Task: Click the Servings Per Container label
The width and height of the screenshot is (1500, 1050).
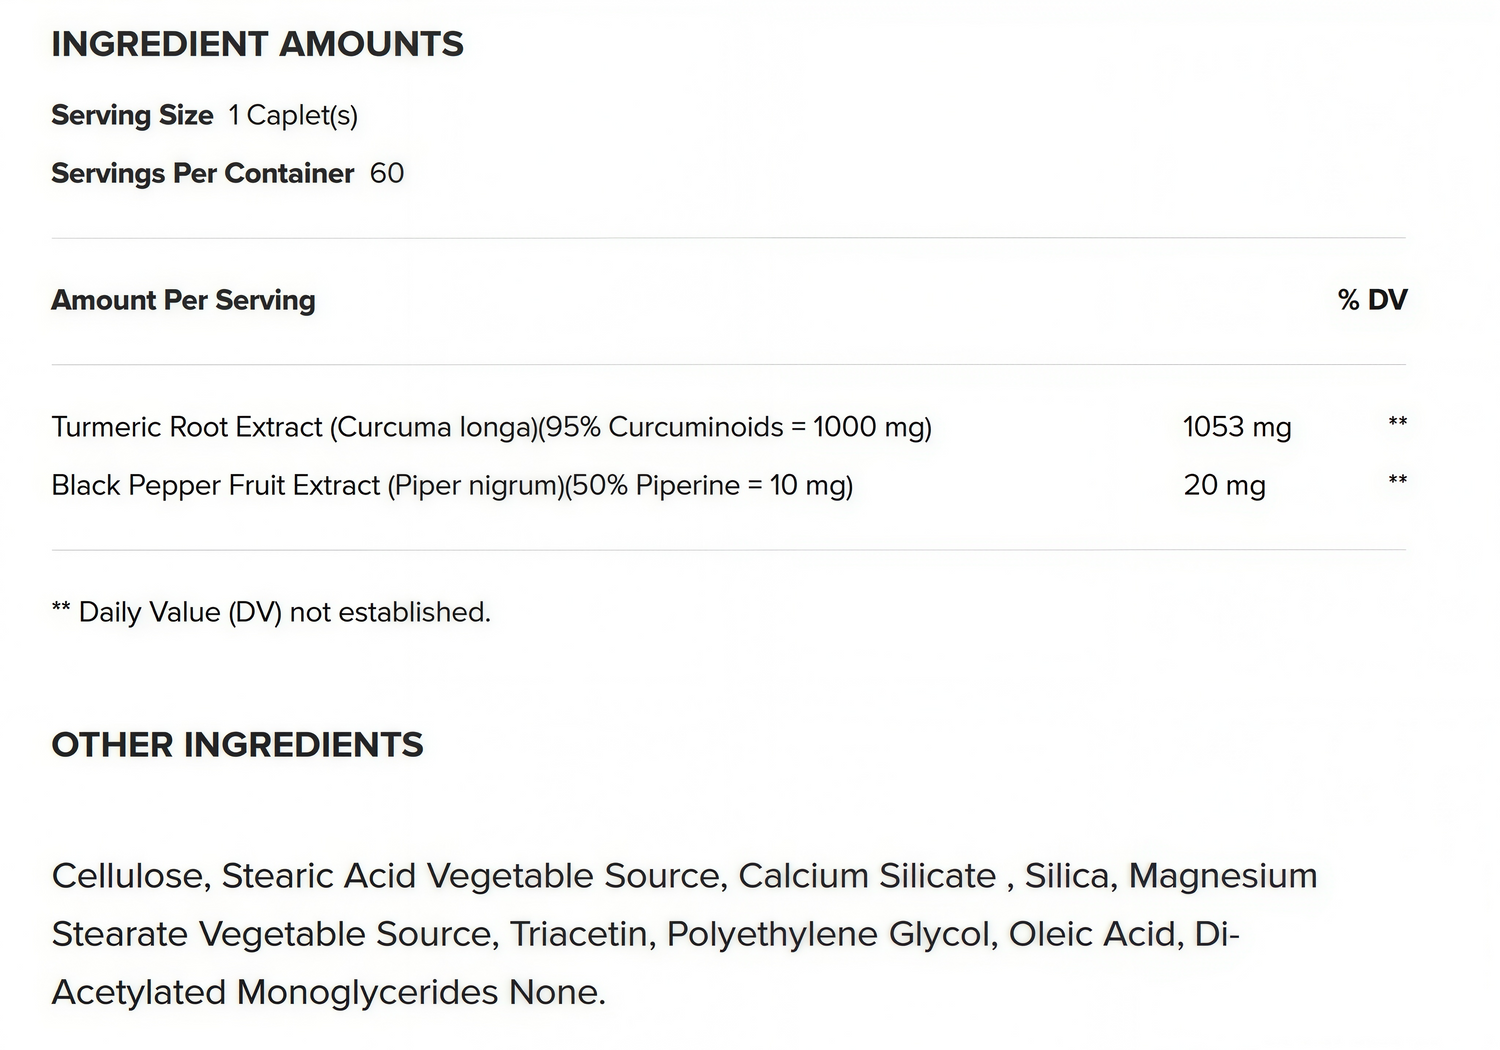Action: point(202,173)
